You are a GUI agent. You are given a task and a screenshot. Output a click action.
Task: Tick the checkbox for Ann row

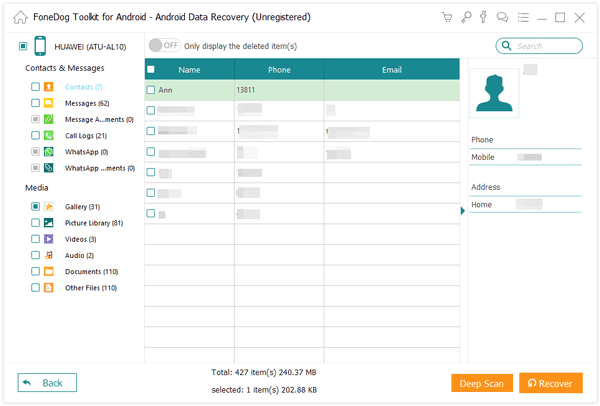point(151,90)
